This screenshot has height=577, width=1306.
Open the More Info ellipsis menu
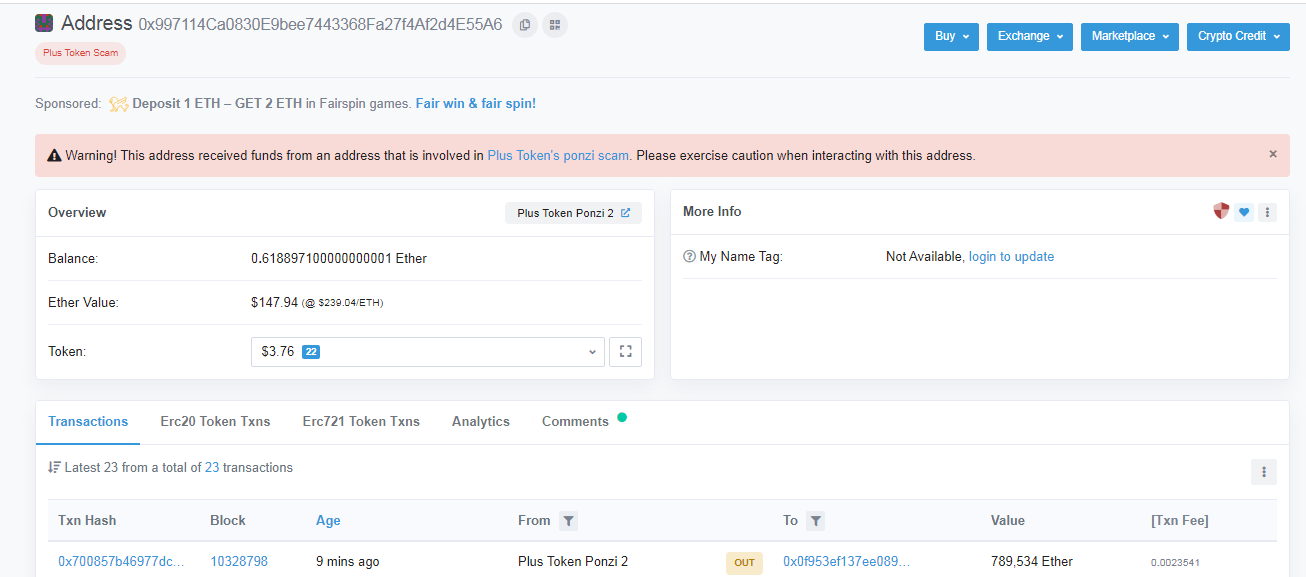coord(1267,211)
